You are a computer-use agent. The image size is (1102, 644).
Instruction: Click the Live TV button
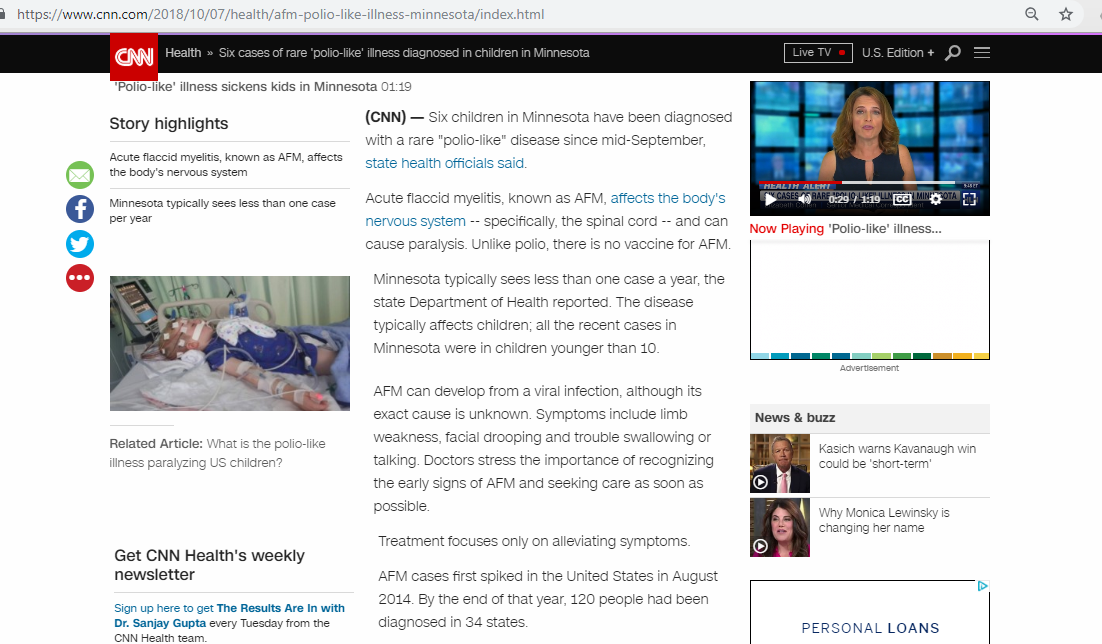click(817, 53)
